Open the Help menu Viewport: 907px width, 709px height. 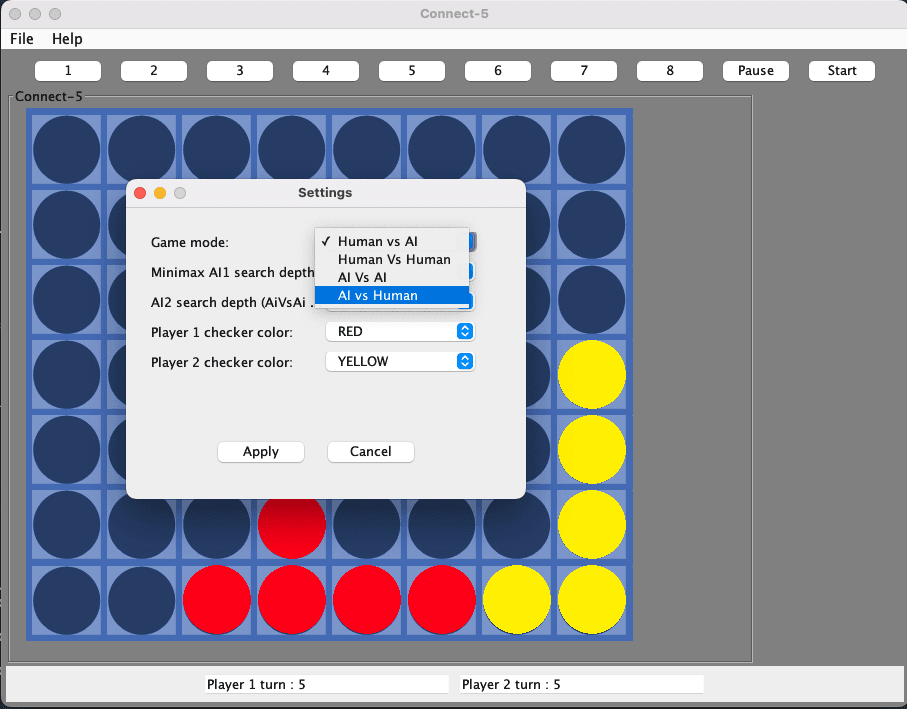pyautogui.click(x=66, y=39)
